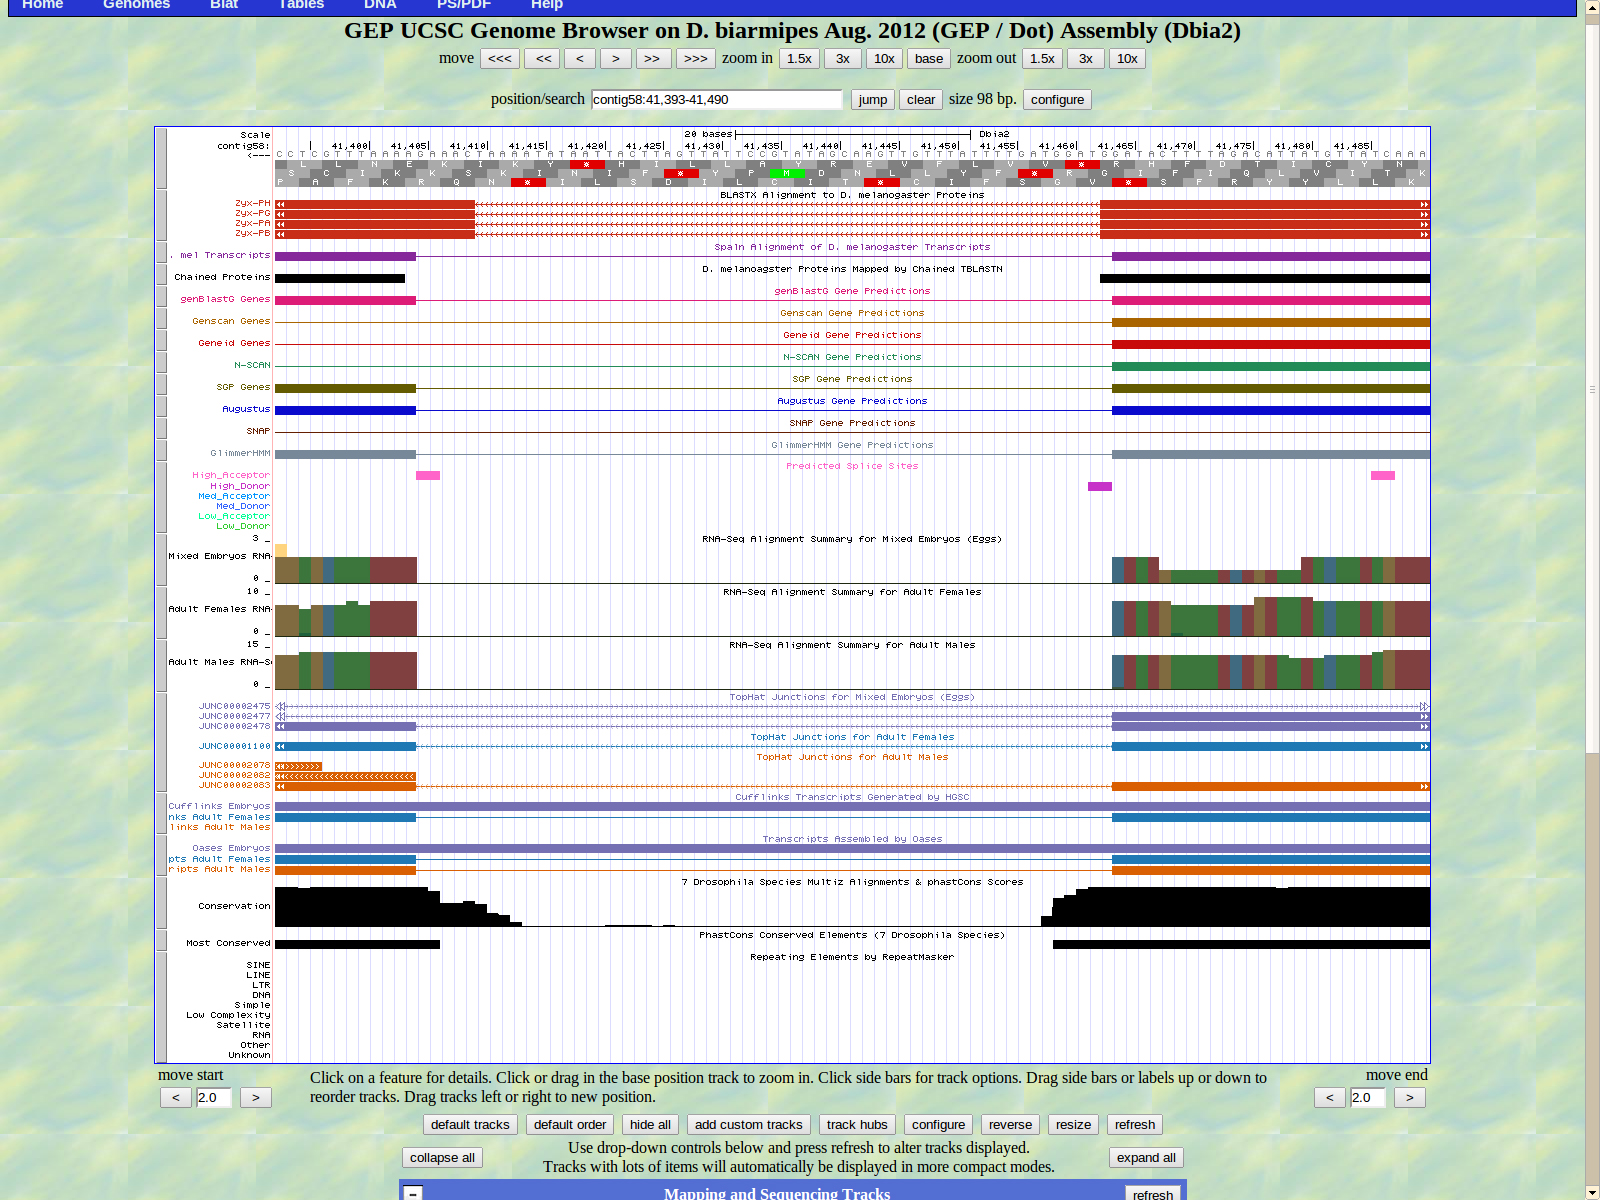Screen dimensions: 1600x1200
Task: Click the Chained Proteins track label
Action: point(222,277)
